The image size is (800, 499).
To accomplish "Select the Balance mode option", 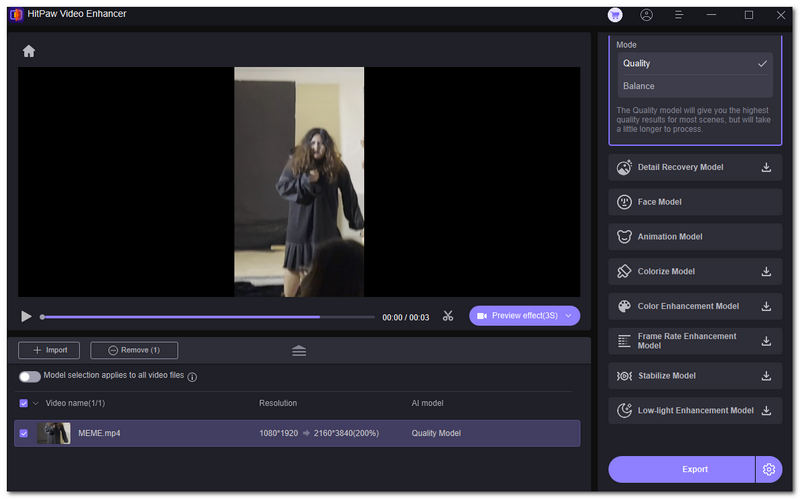I will pos(639,86).
